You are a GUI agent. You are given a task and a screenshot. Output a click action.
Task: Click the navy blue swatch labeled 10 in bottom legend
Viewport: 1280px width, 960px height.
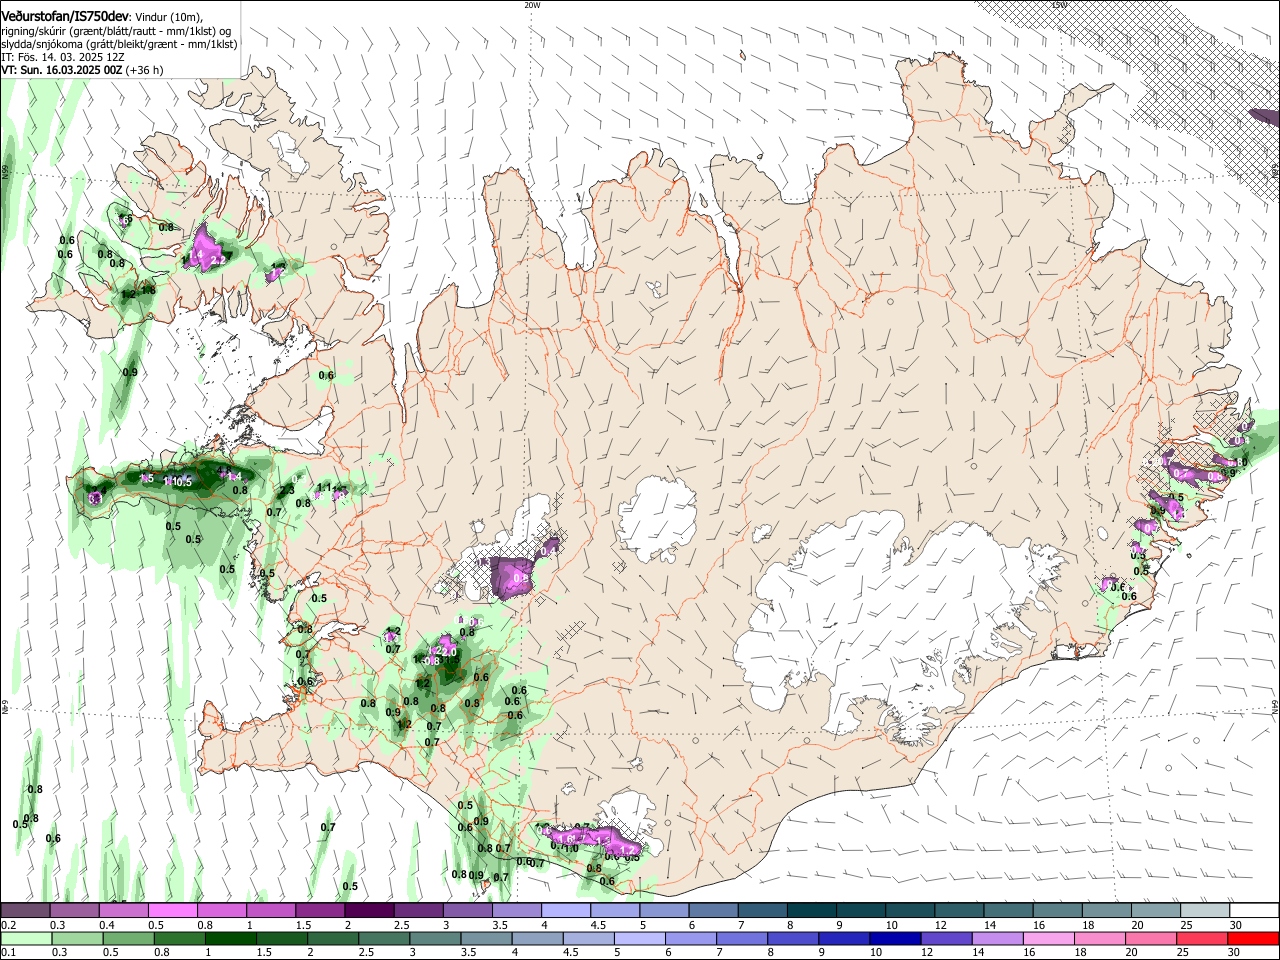894,939
